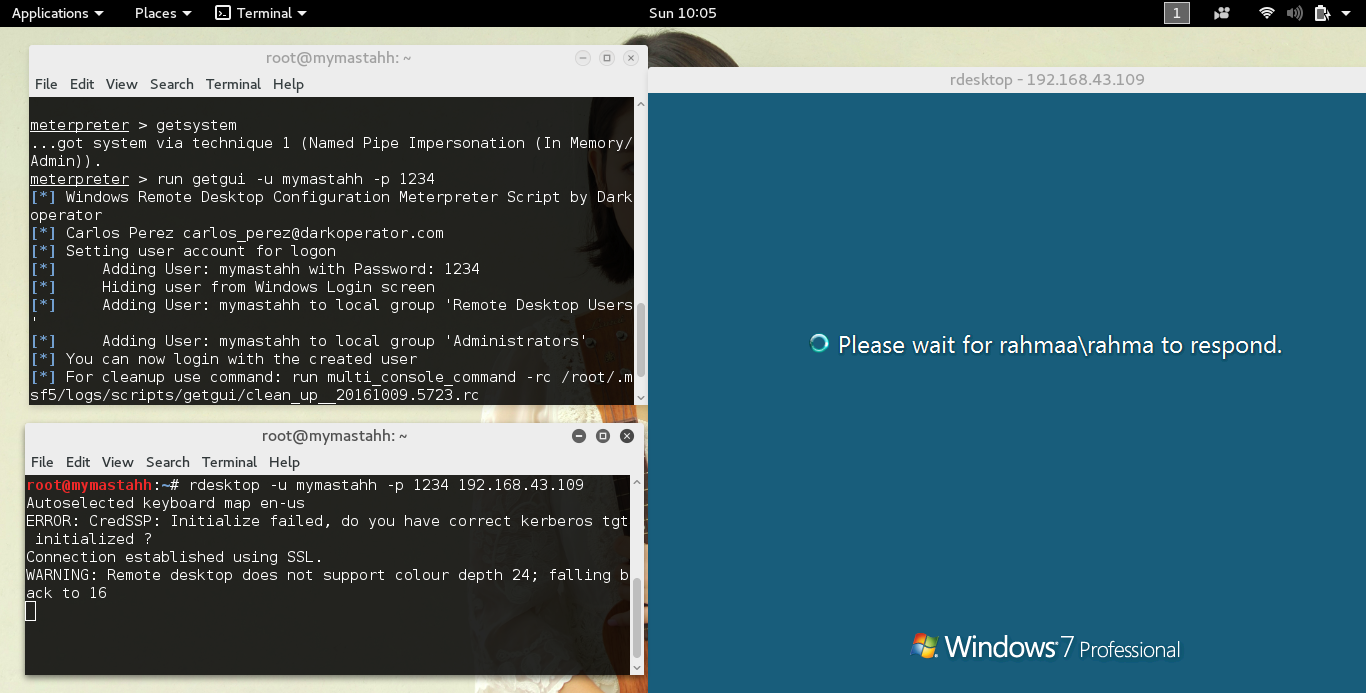This screenshot has height=693, width=1366.
Task: Click the lower terminal's root@mymastahh title bar
Action: 334,436
